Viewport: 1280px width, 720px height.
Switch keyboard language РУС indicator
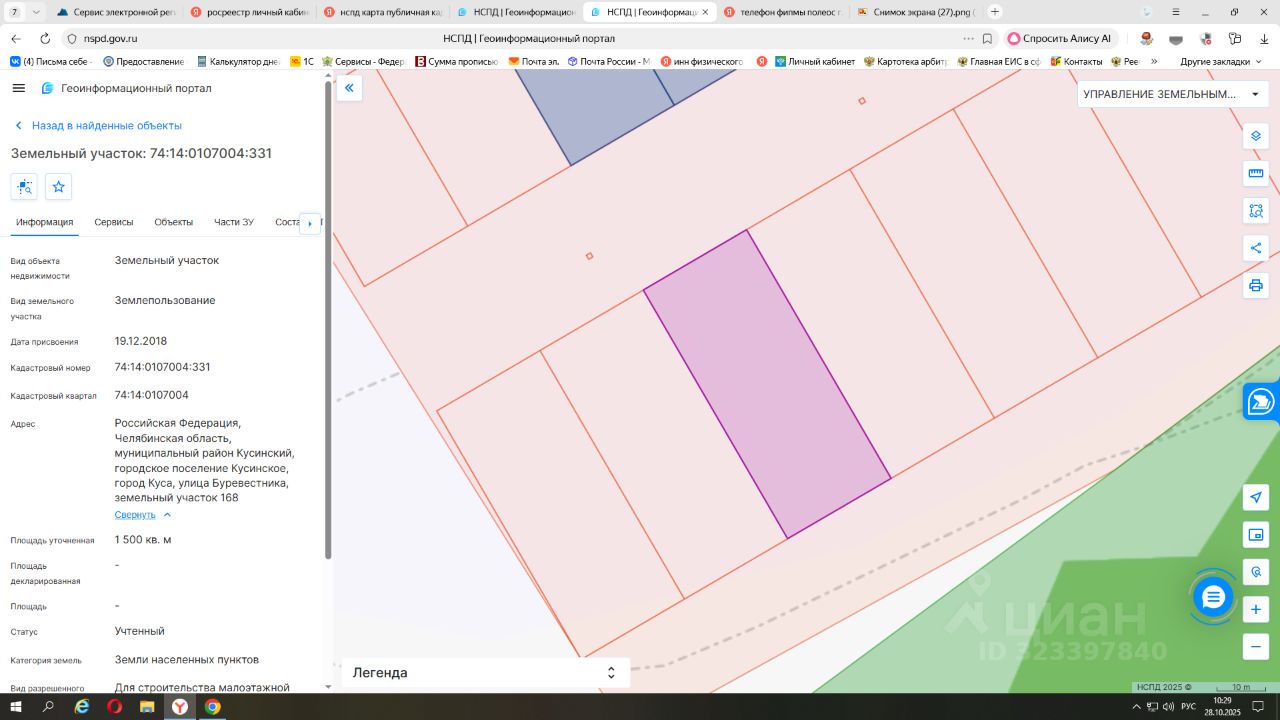click(1188, 707)
